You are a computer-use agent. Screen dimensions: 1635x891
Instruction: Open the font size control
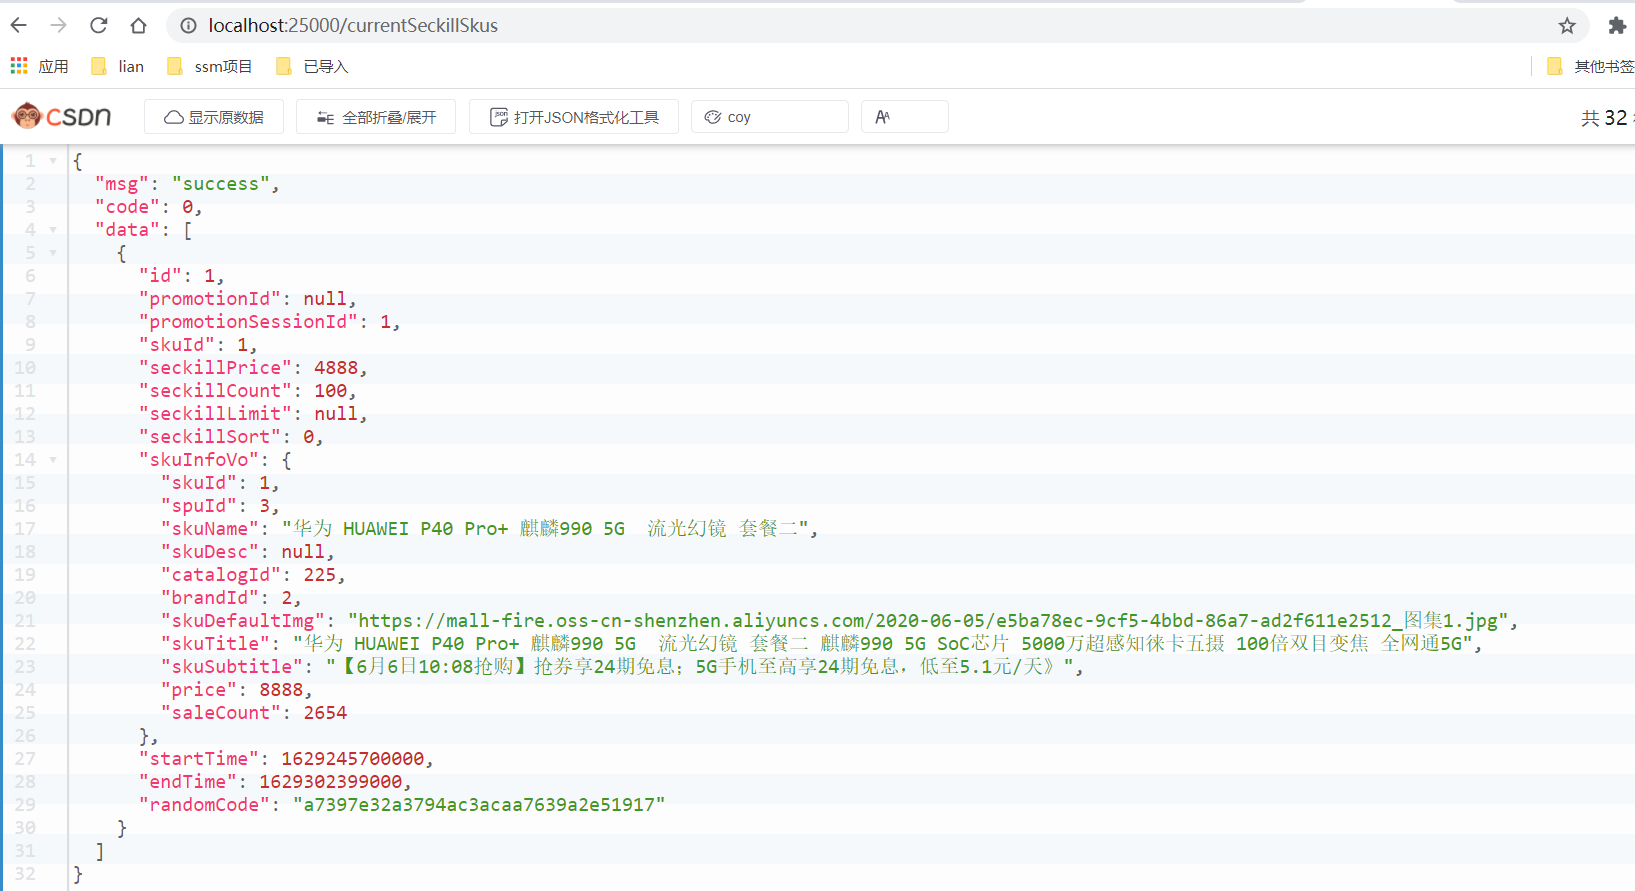pos(905,117)
